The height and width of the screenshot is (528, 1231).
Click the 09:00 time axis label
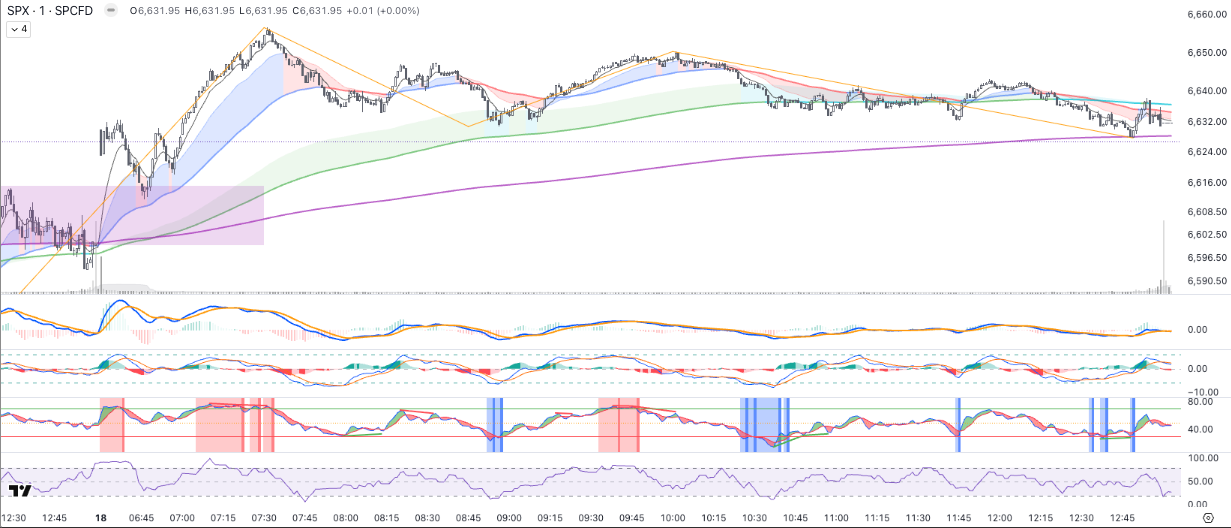pos(509,518)
